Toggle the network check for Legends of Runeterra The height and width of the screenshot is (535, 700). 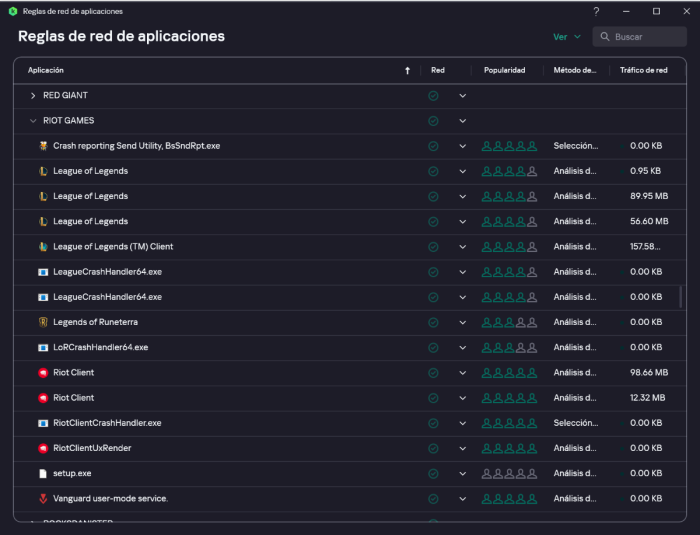coord(433,322)
